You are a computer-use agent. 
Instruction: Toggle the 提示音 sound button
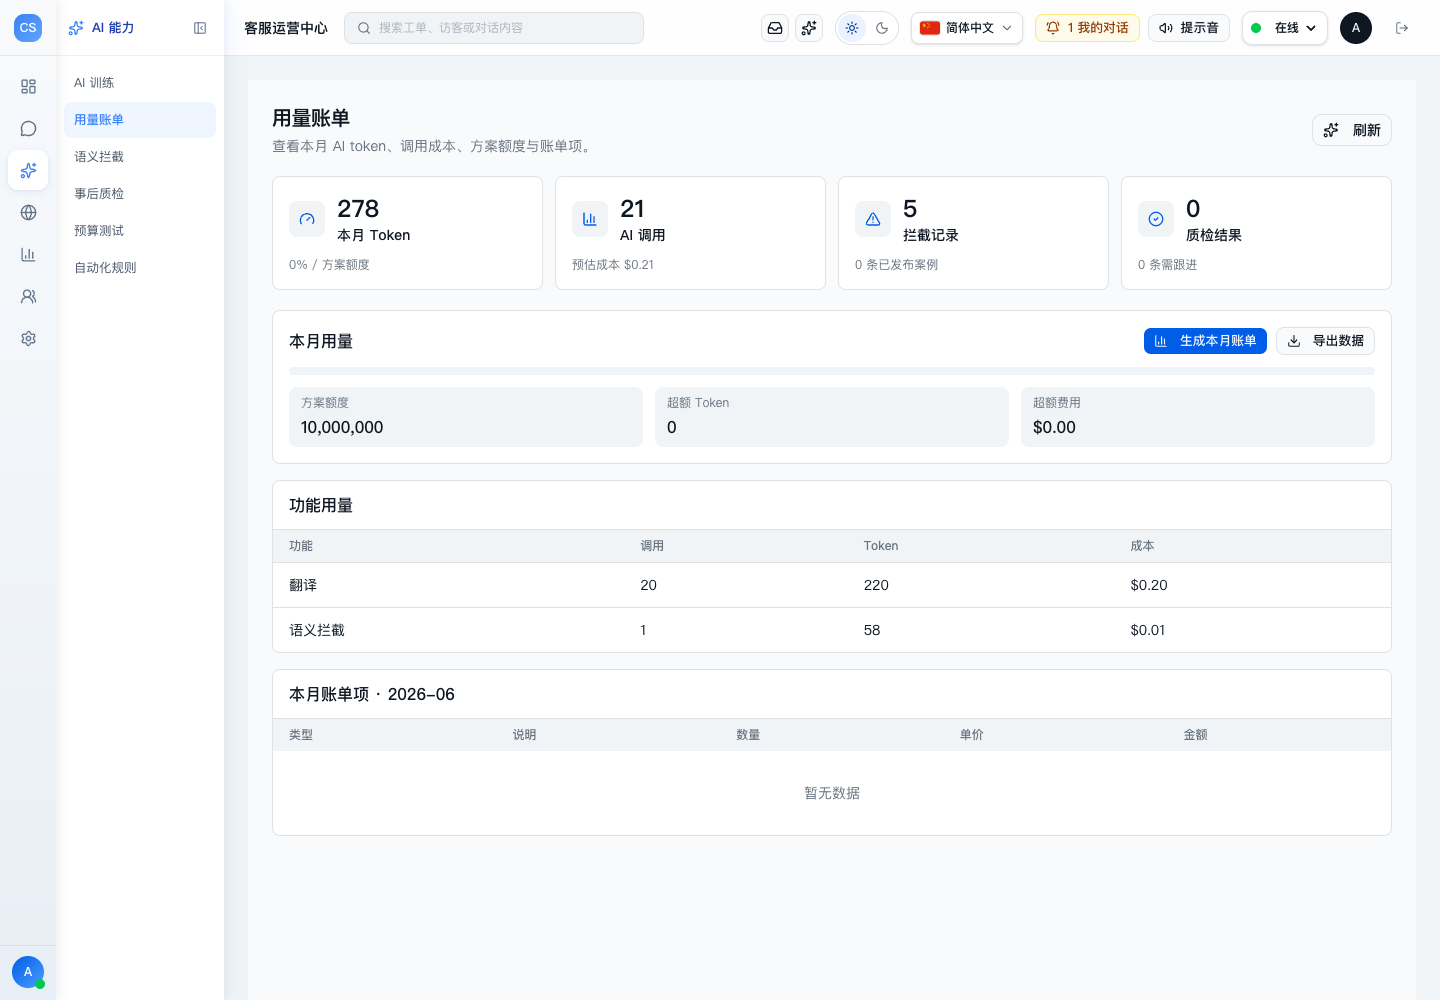[1189, 28]
